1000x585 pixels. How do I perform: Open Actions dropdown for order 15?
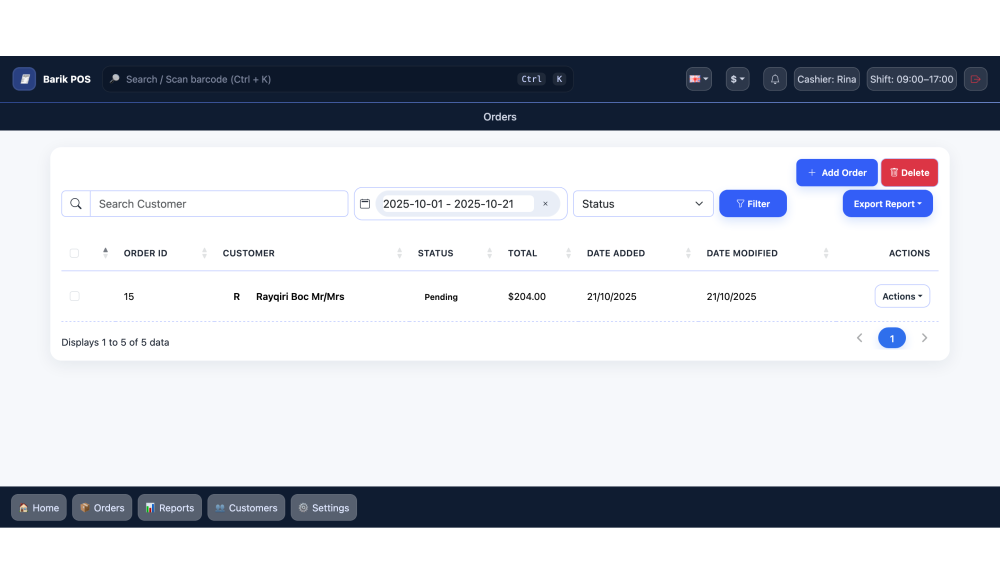[902, 296]
